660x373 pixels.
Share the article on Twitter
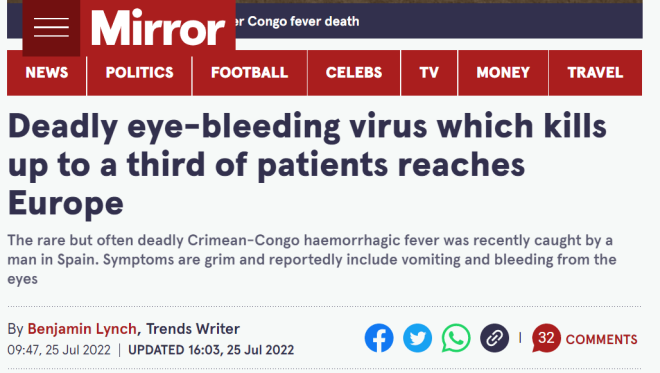(417, 338)
